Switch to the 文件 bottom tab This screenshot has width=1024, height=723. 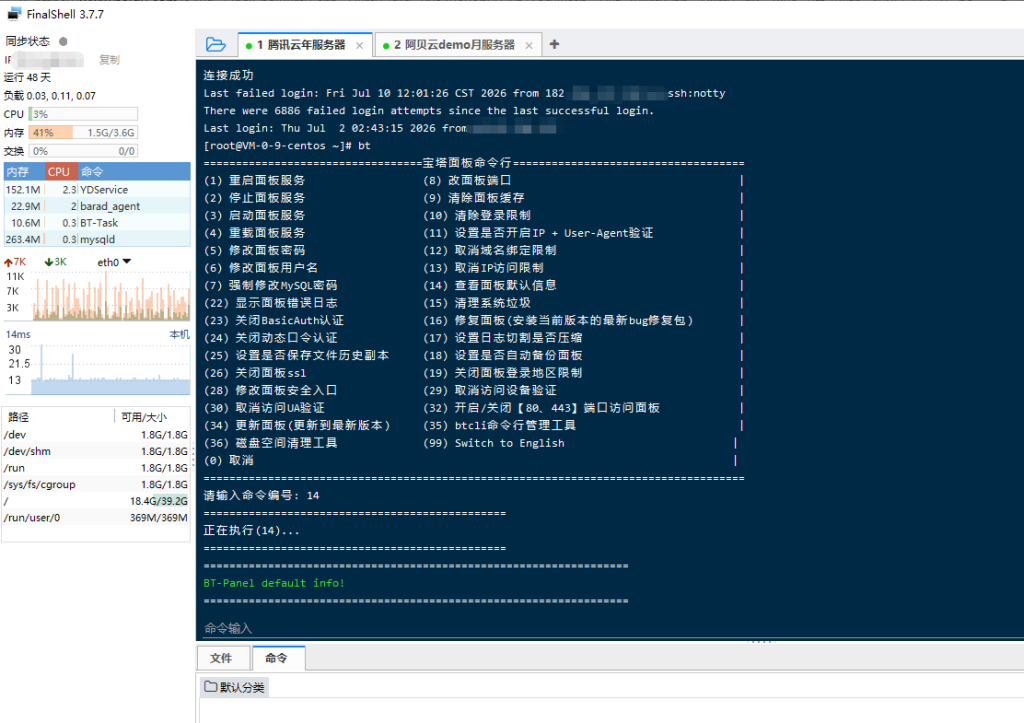click(221, 658)
